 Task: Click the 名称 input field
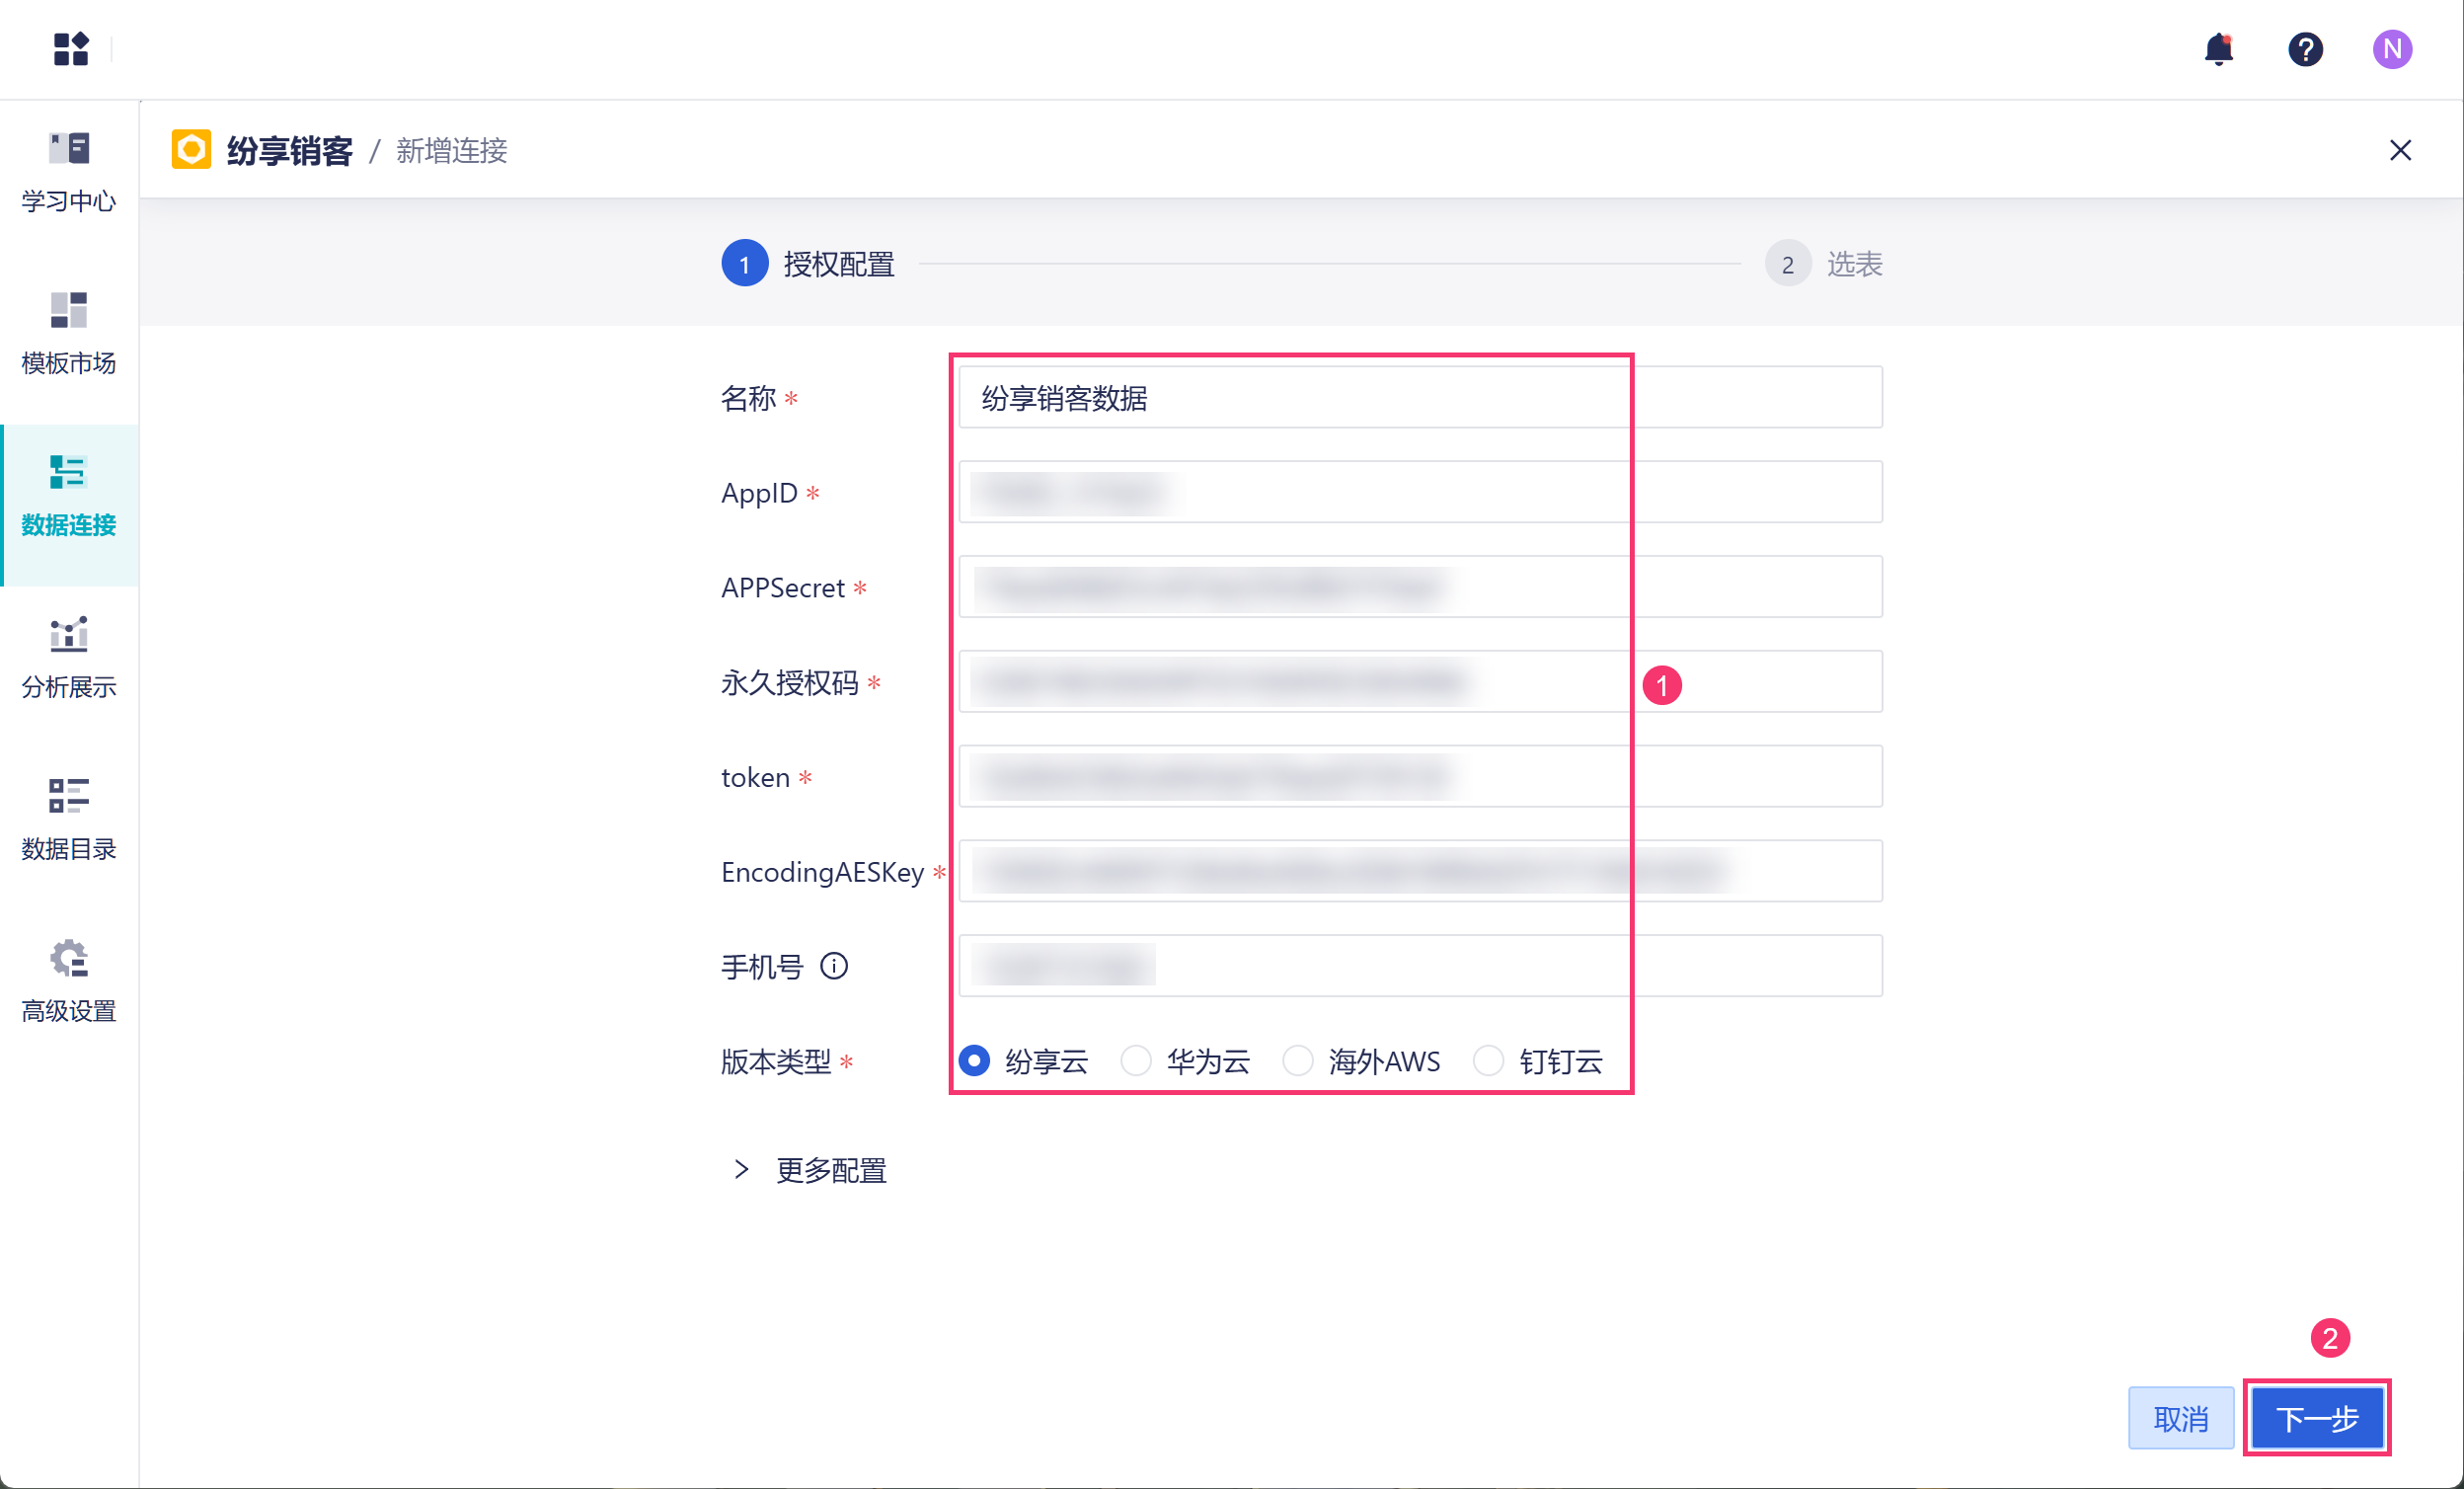(1420, 398)
